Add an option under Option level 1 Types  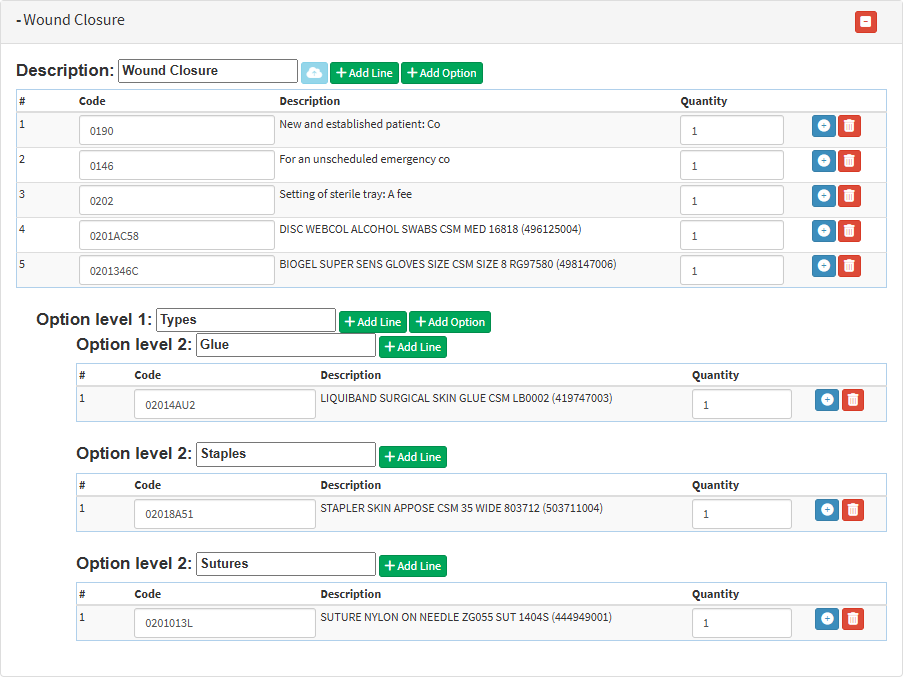pos(449,322)
